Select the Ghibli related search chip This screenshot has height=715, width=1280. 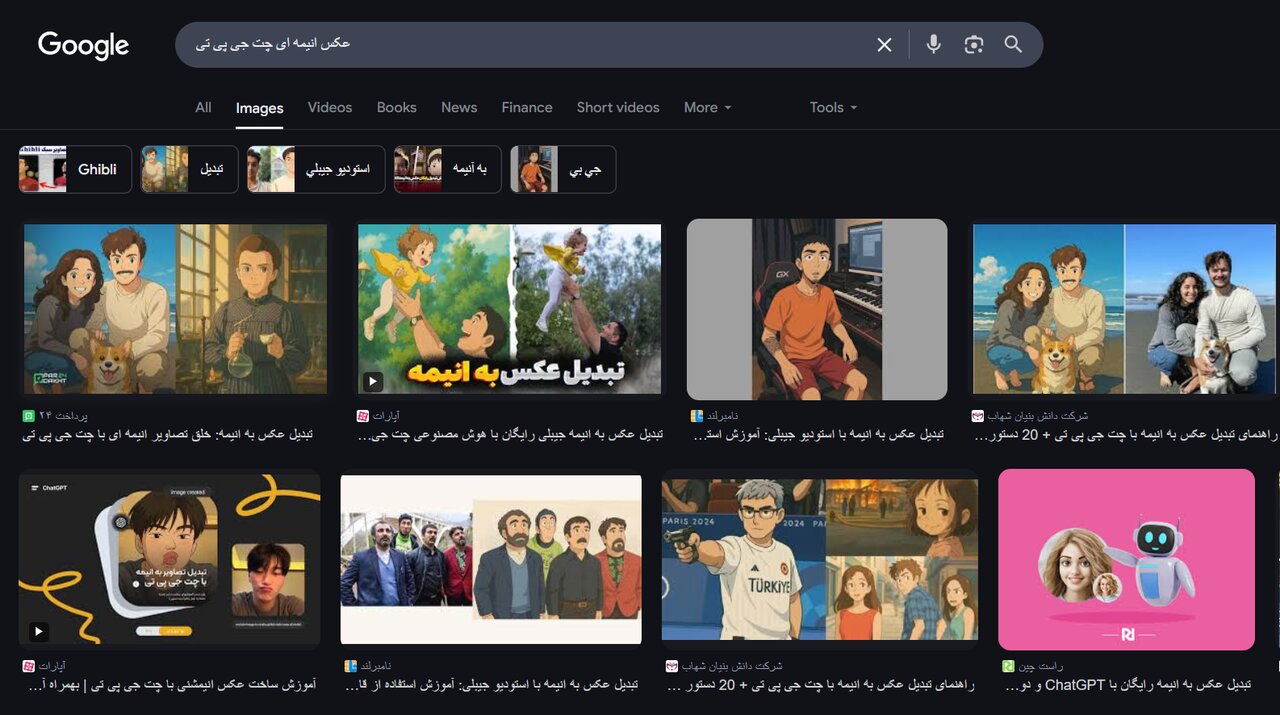[x=97, y=169]
